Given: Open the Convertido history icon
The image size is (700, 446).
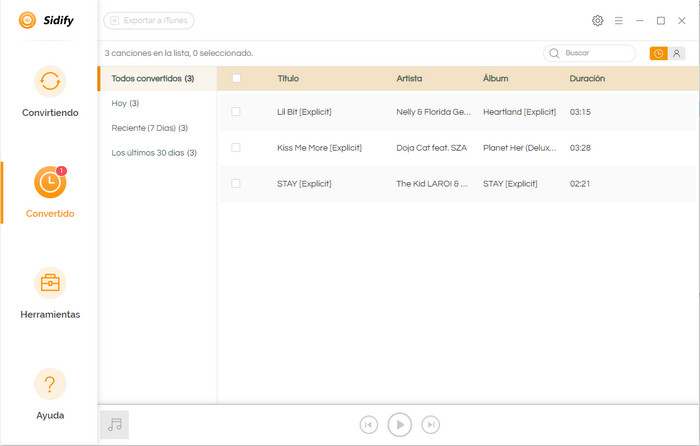Looking at the screenshot, I should click(x=50, y=182).
